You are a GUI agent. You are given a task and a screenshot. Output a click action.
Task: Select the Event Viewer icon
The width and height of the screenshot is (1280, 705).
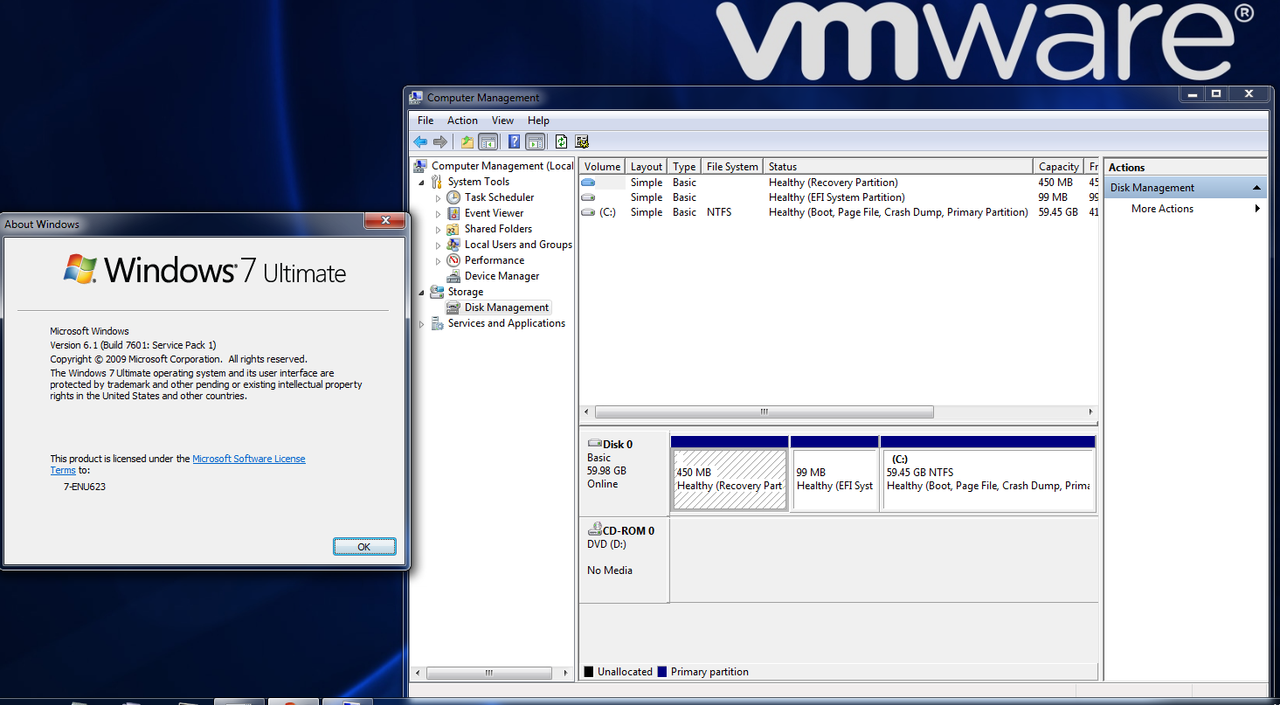click(454, 213)
